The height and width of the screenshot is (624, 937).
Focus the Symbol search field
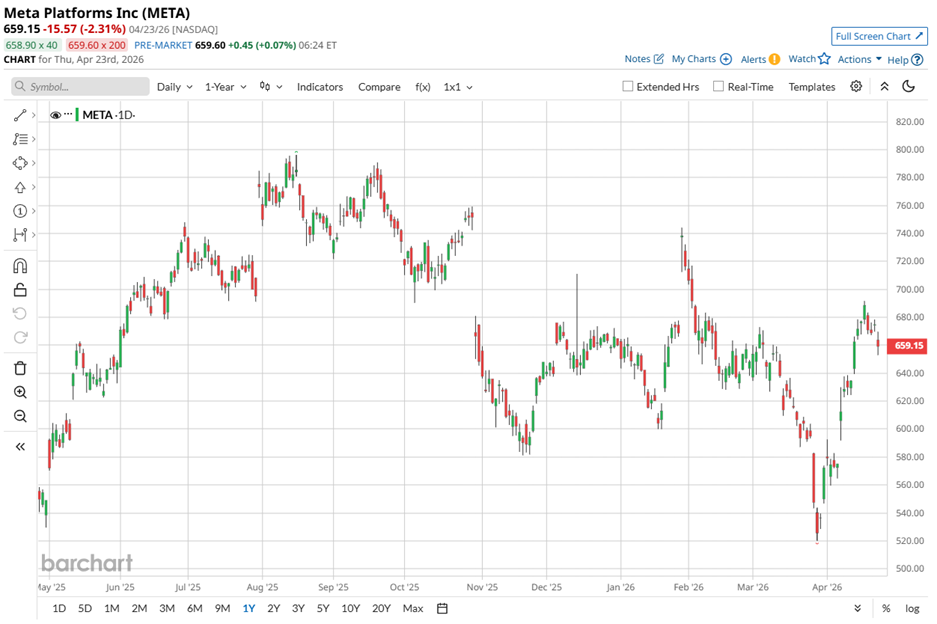[78, 87]
